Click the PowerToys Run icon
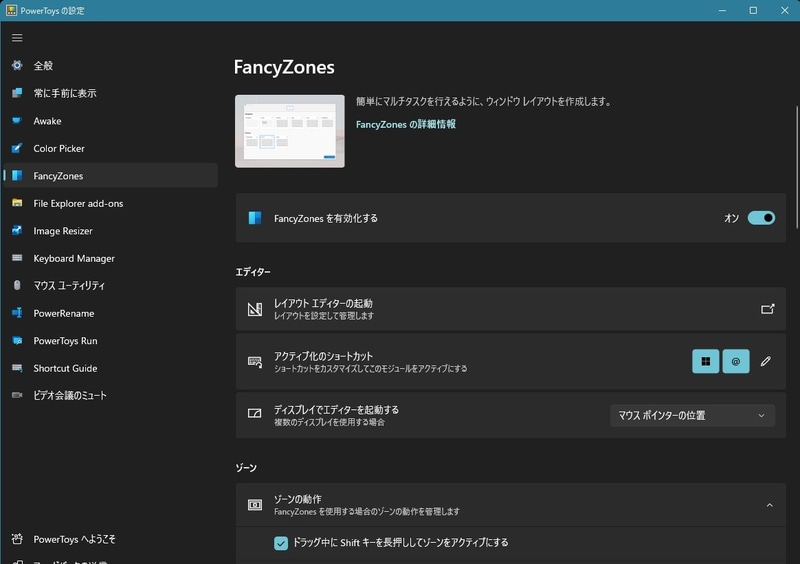The image size is (800, 564). click(x=17, y=340)
